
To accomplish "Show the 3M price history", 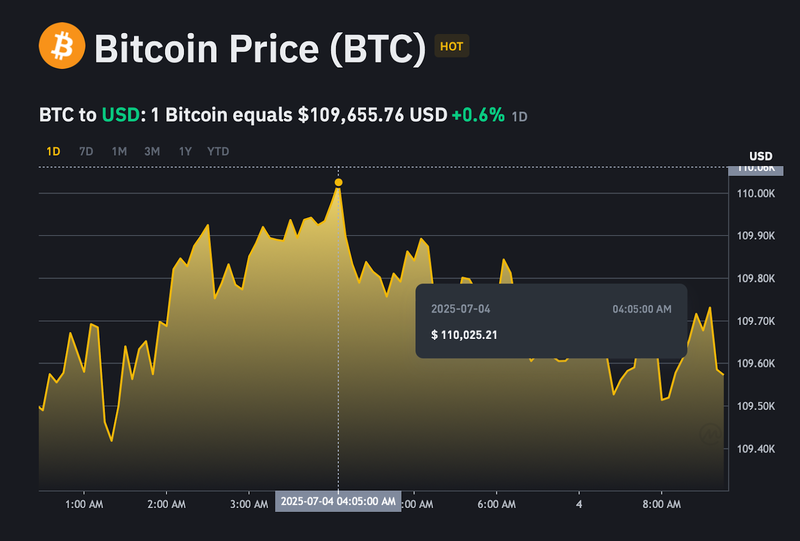I will (x=152, y=151).
